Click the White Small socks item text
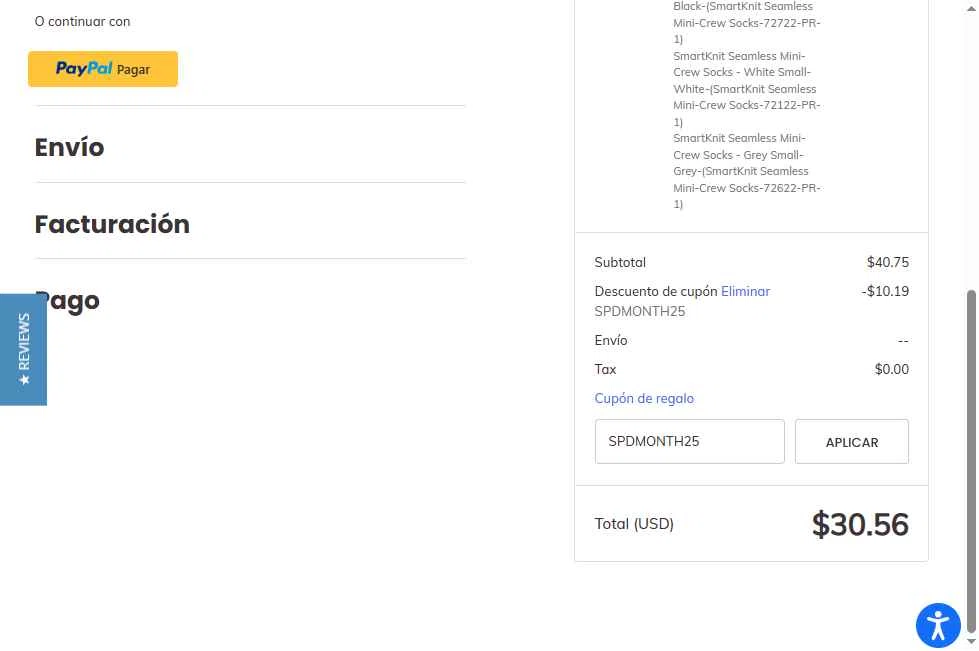This screenshot has width=979, height=651. (747, 89)
